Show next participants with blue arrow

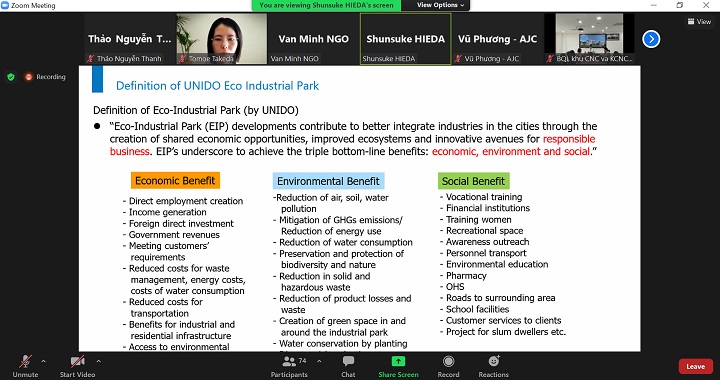pyautogui.click(x=651, y=39)
